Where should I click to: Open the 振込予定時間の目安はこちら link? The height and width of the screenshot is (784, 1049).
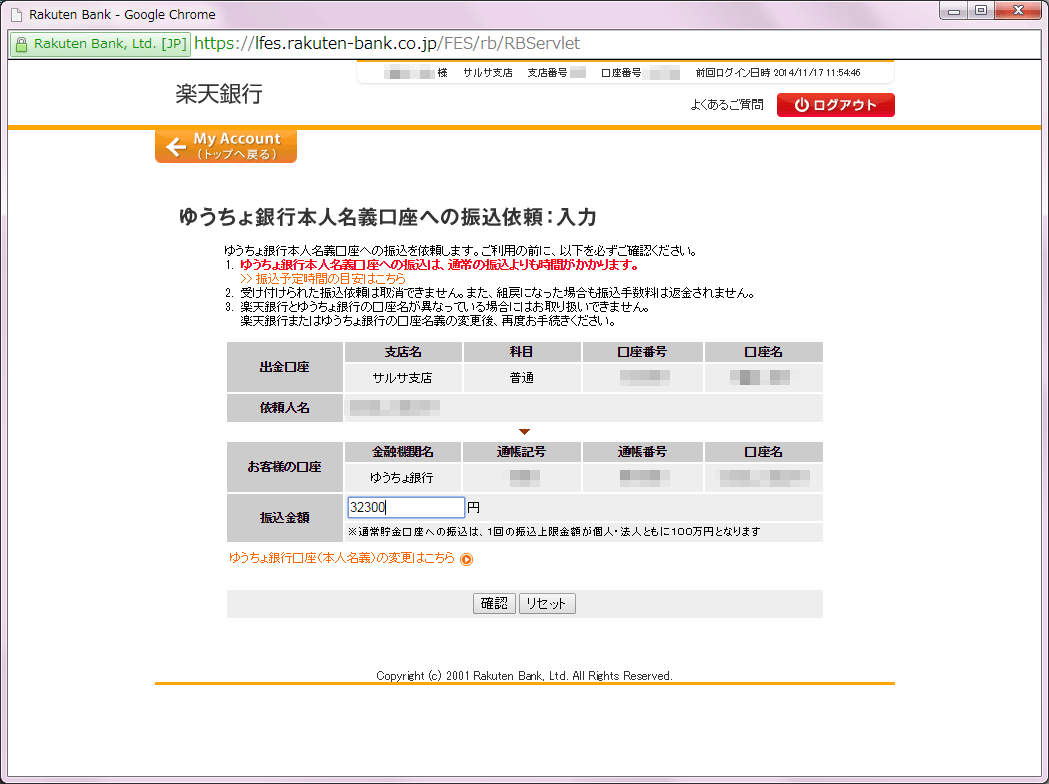[323, 278]
